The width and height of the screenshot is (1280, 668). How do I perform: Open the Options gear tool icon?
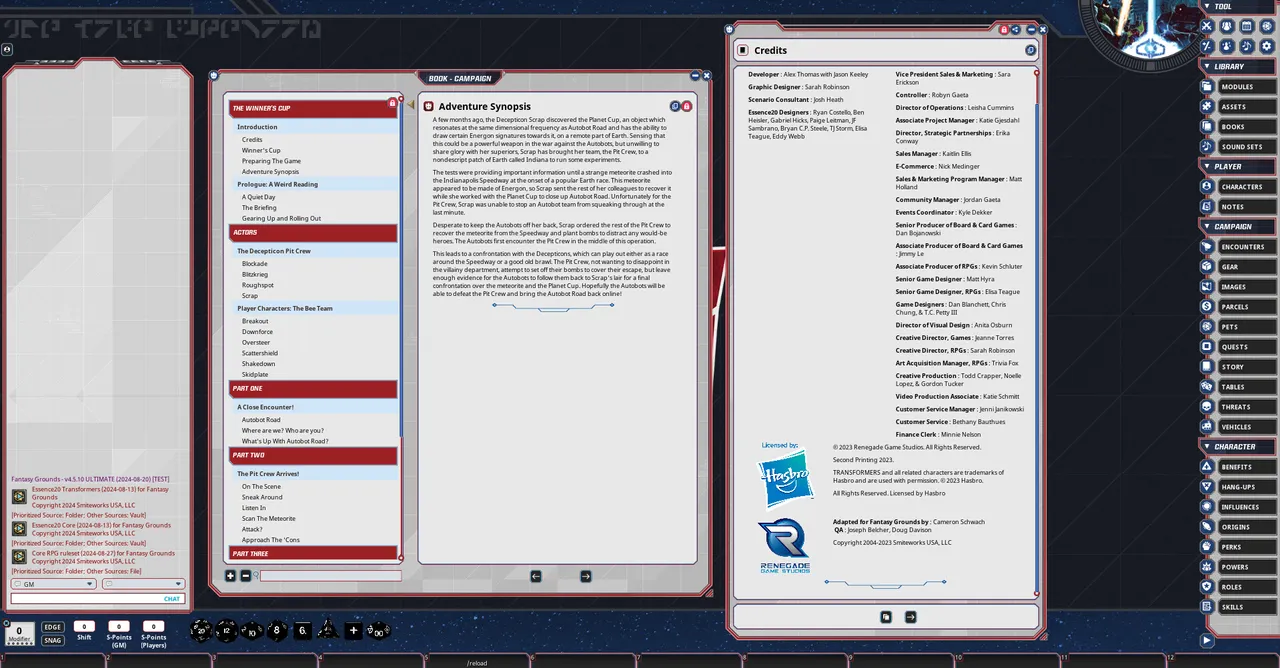pos(1267,46)
